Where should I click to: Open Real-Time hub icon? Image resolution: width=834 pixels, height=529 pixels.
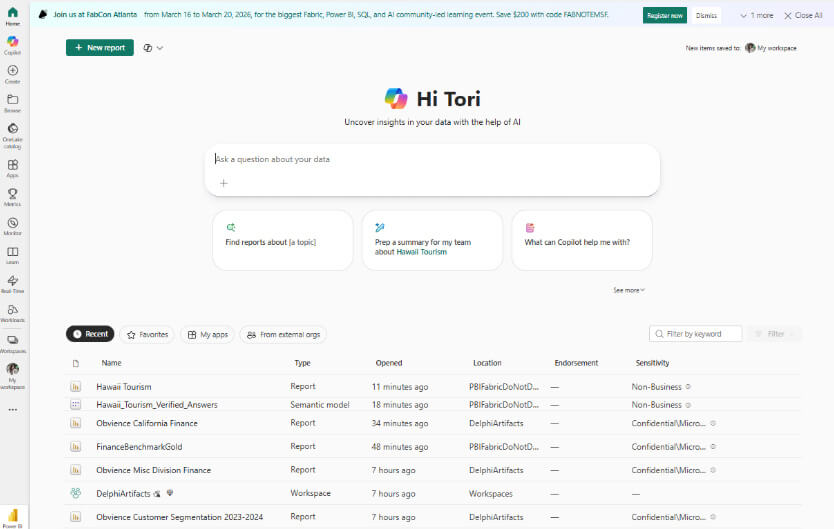[12, 283]
